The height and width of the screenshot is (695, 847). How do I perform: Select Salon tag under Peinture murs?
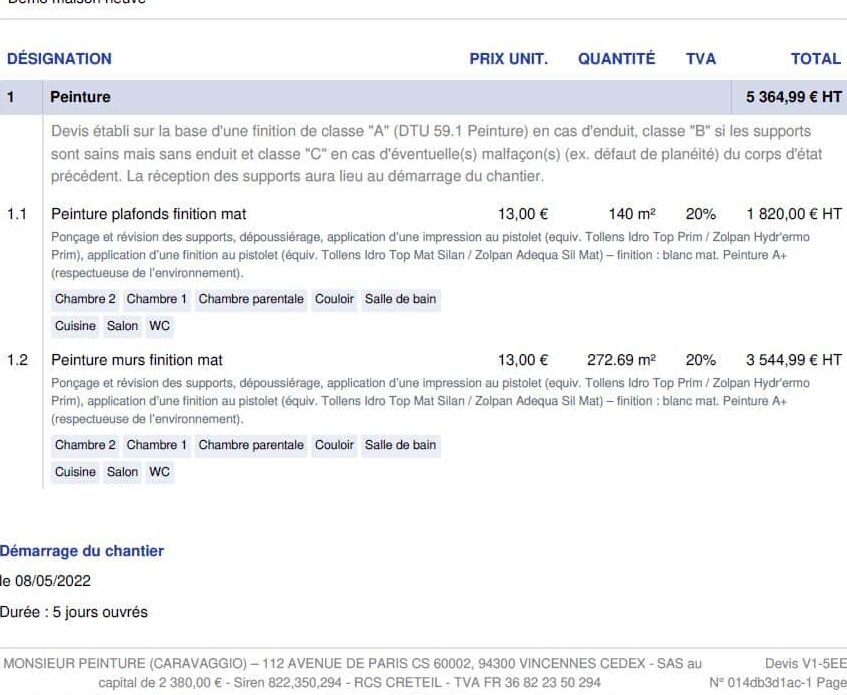122,472
